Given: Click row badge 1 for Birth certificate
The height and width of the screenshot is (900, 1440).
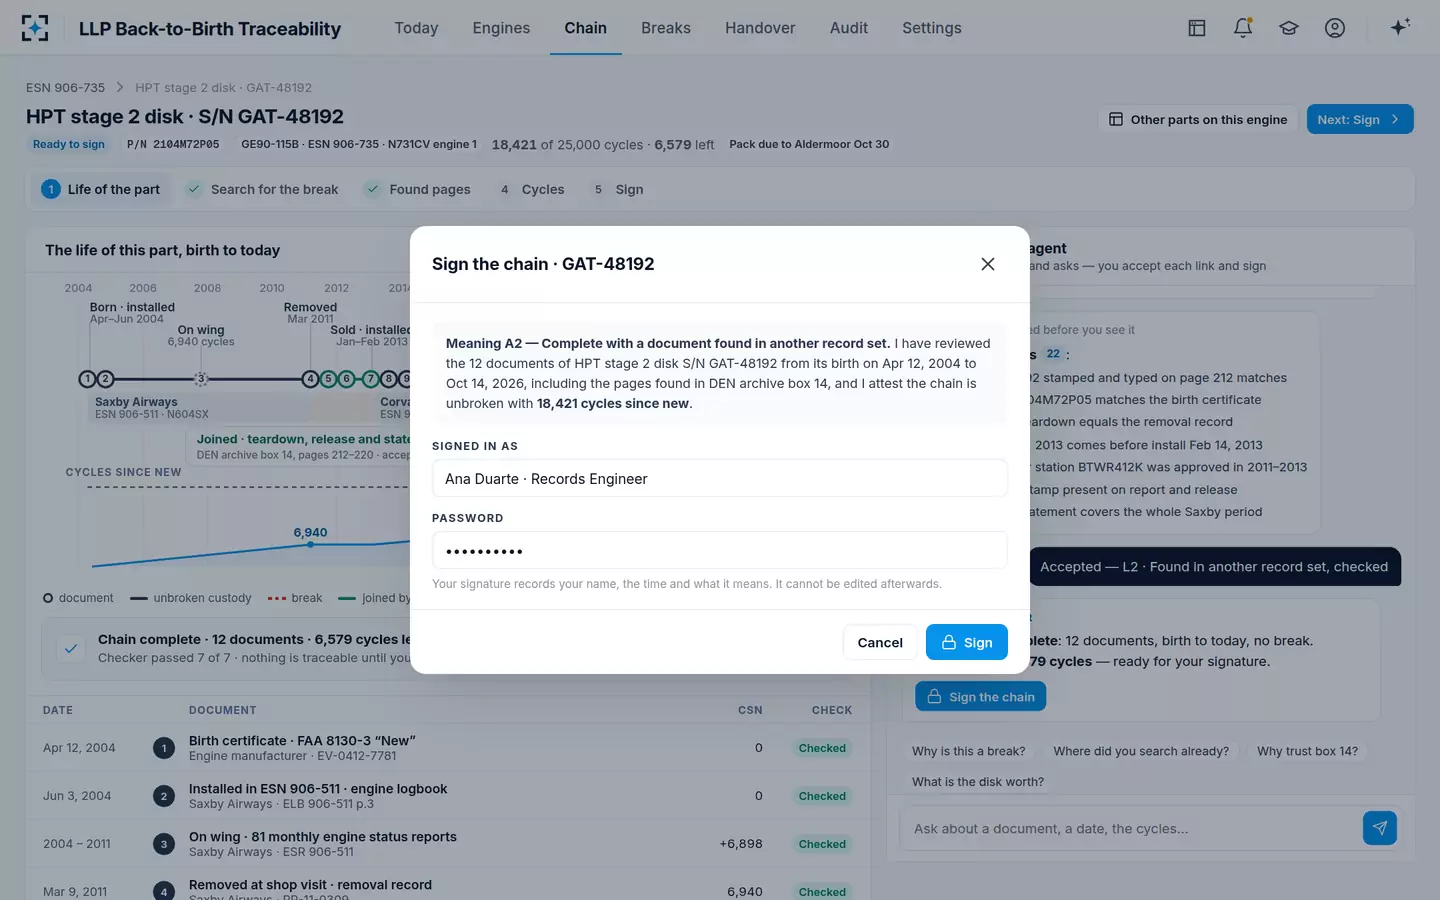Looking at the screenshot, I should coord(164,748).
